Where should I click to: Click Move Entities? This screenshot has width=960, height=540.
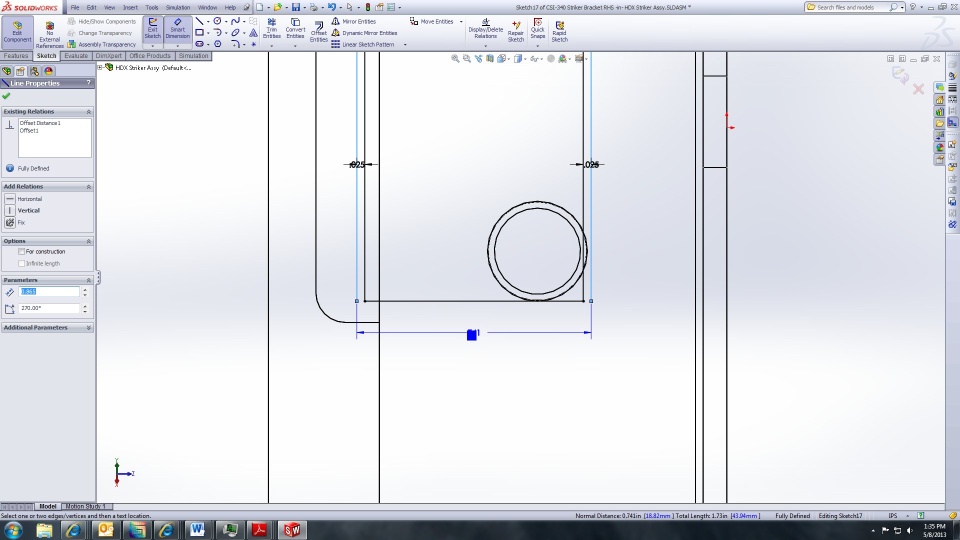432,21
